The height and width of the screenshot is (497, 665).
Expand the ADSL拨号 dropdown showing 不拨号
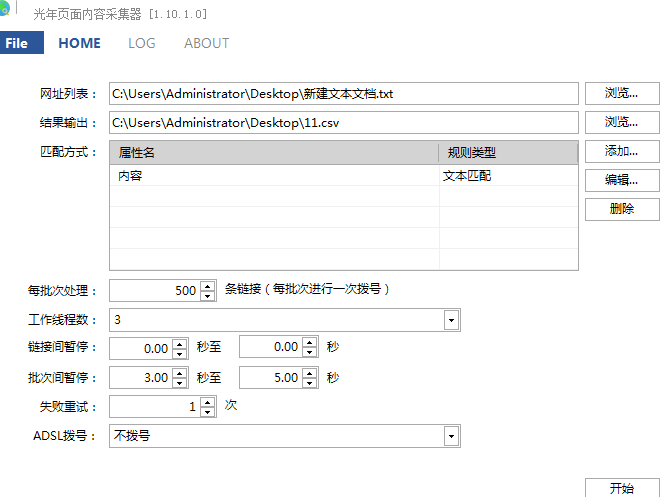[451, 436]
